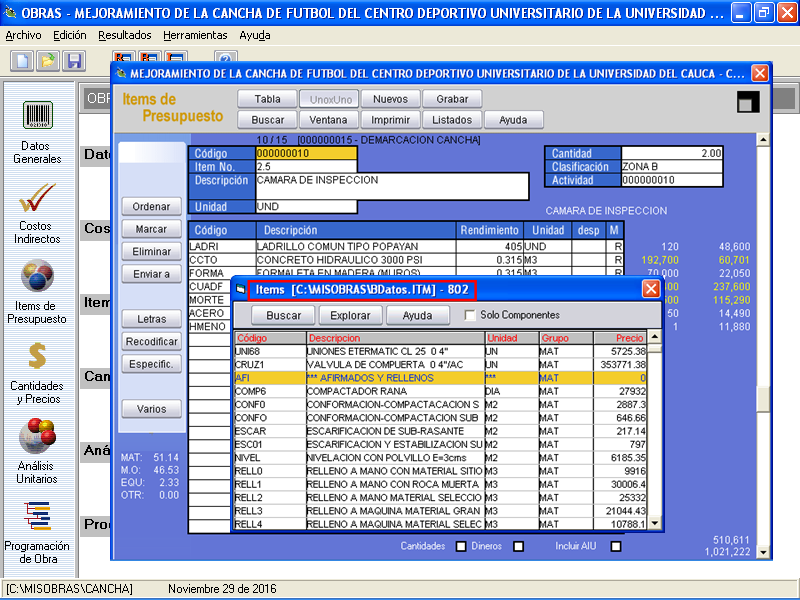The image size is (800, 600).
Task: Click the Recodificar button
Action: 152,341
